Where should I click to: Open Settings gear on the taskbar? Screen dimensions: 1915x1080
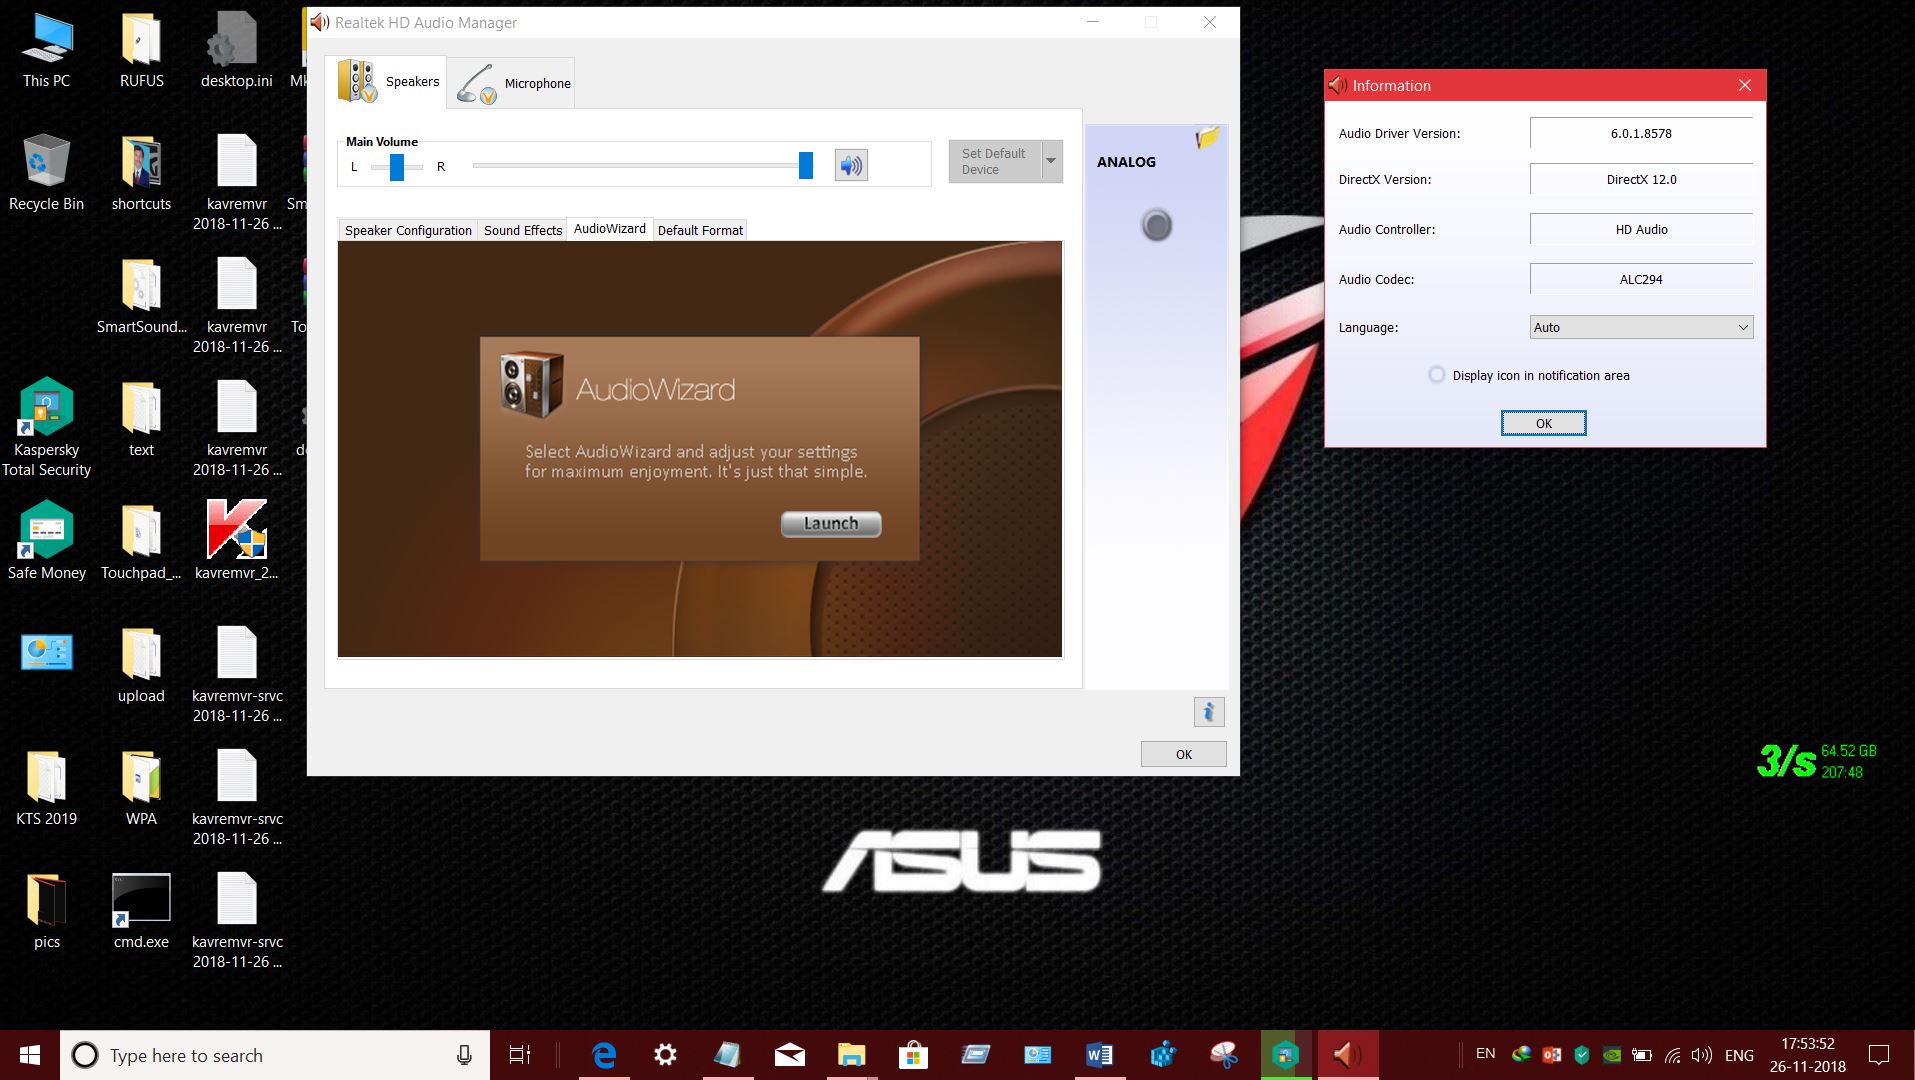click(665, 1055)
